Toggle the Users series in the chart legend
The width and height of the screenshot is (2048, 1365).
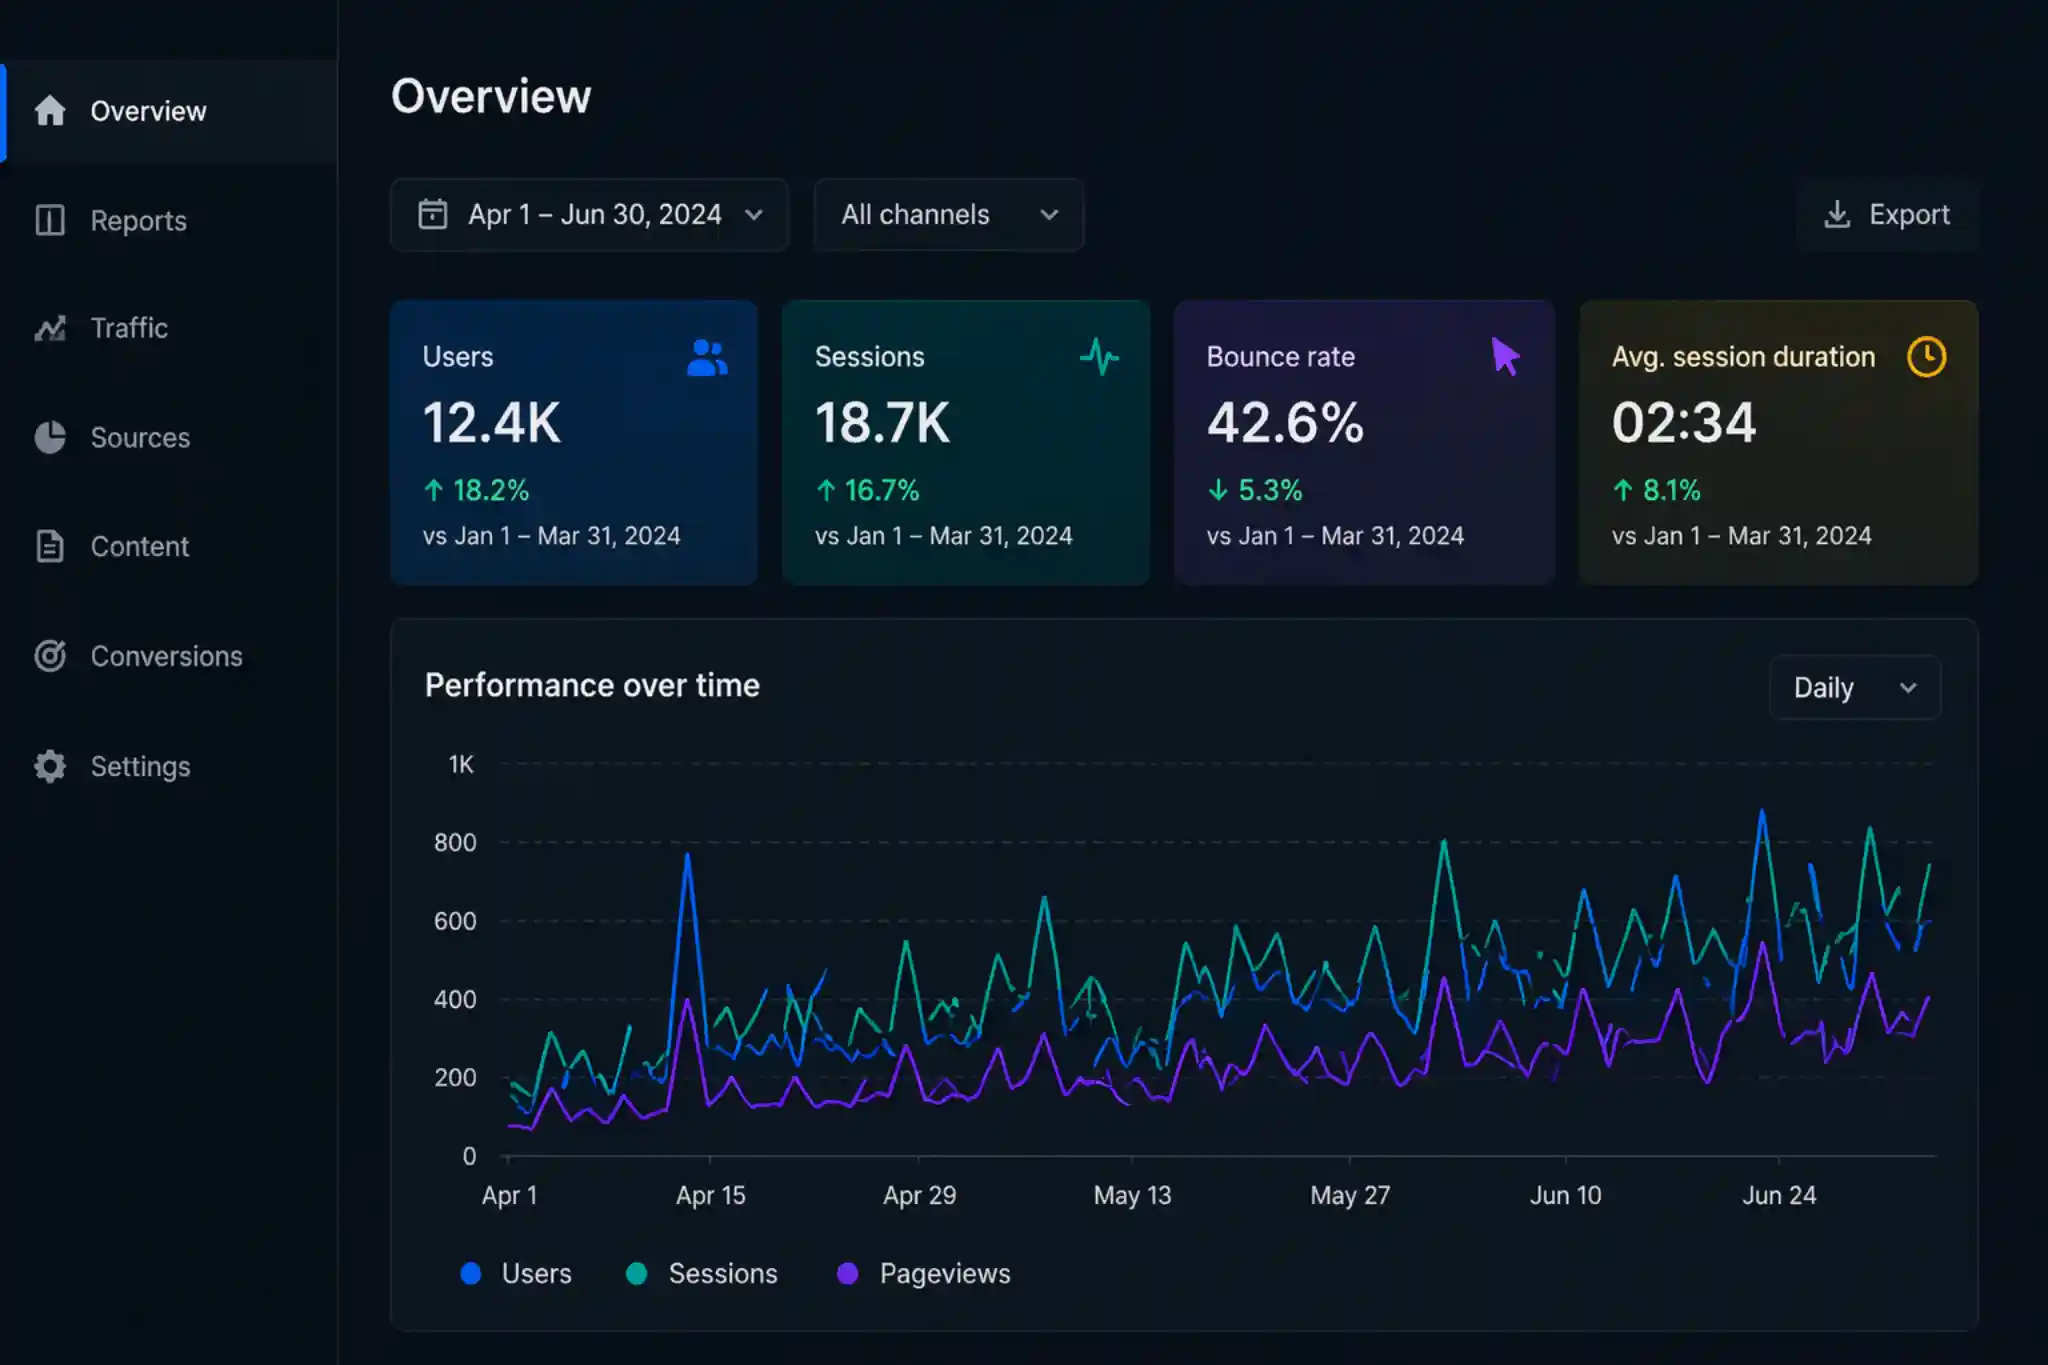point(471,1273)
